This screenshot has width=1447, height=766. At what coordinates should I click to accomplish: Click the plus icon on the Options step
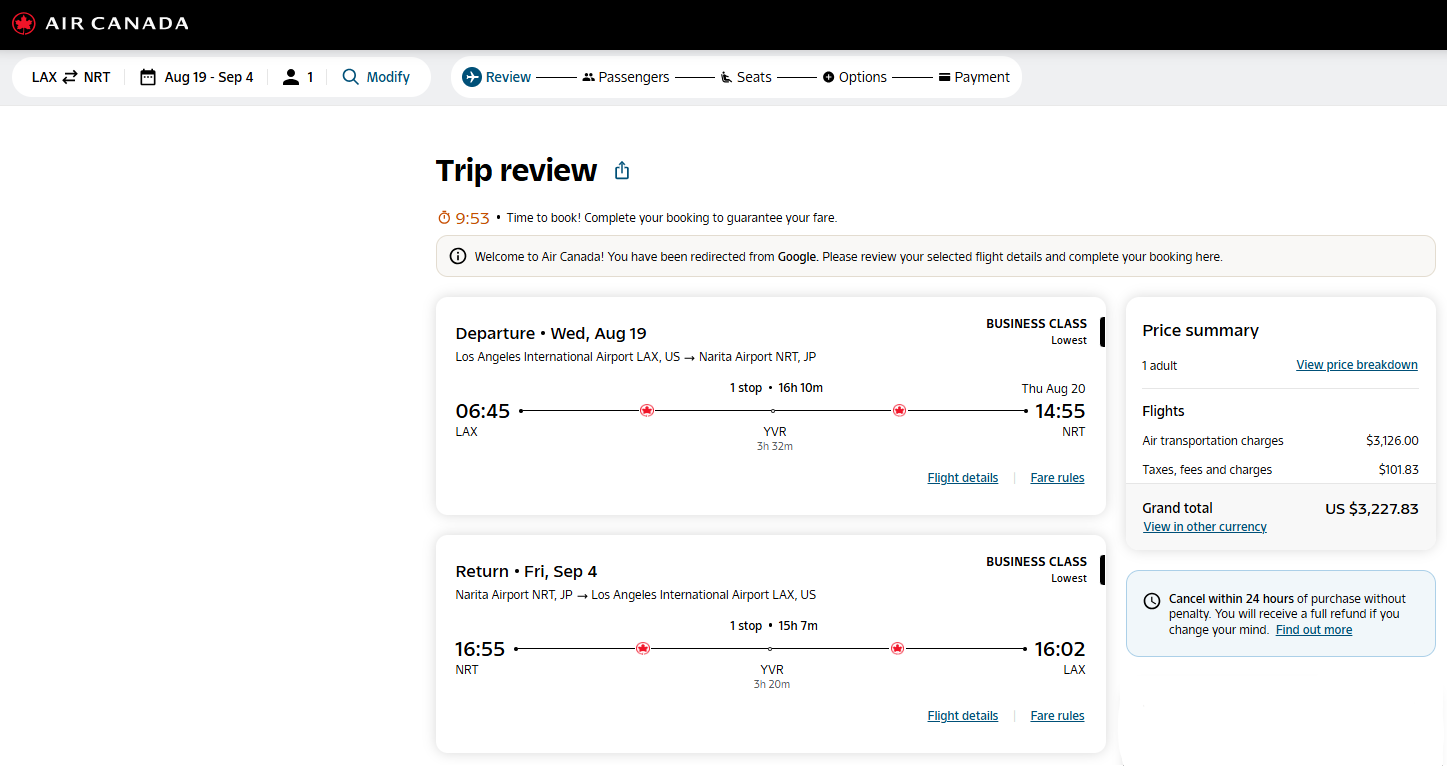(x=828, y=77)
